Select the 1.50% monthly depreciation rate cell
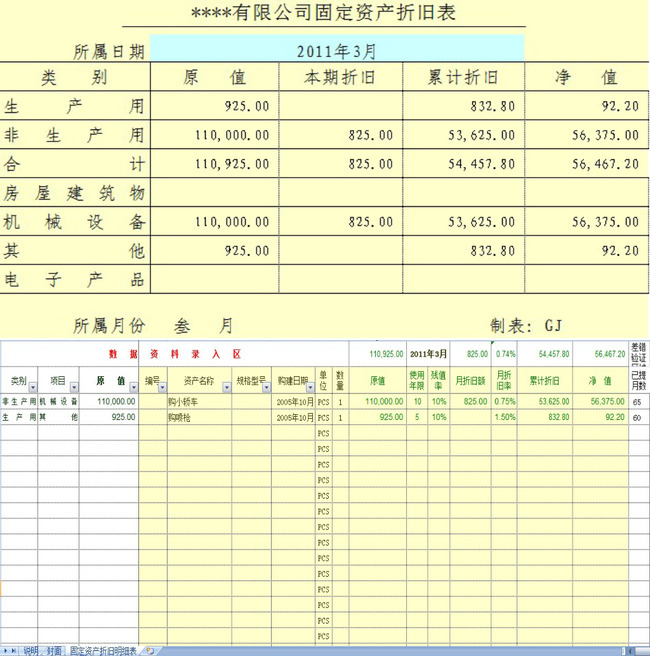Viewport: 650px width, 656px height. click(x=504, y=417)
